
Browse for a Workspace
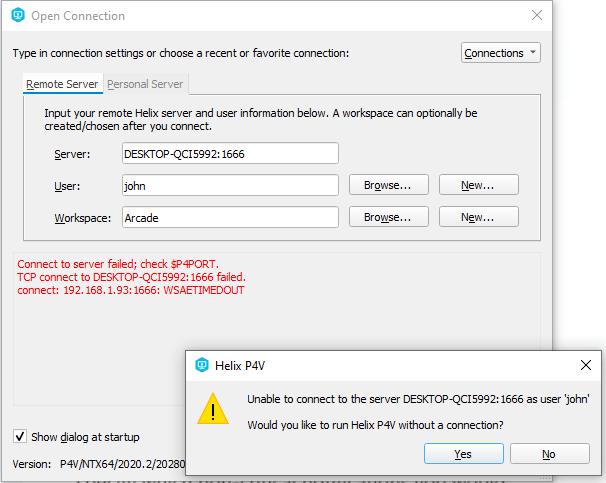click(388, 217)
